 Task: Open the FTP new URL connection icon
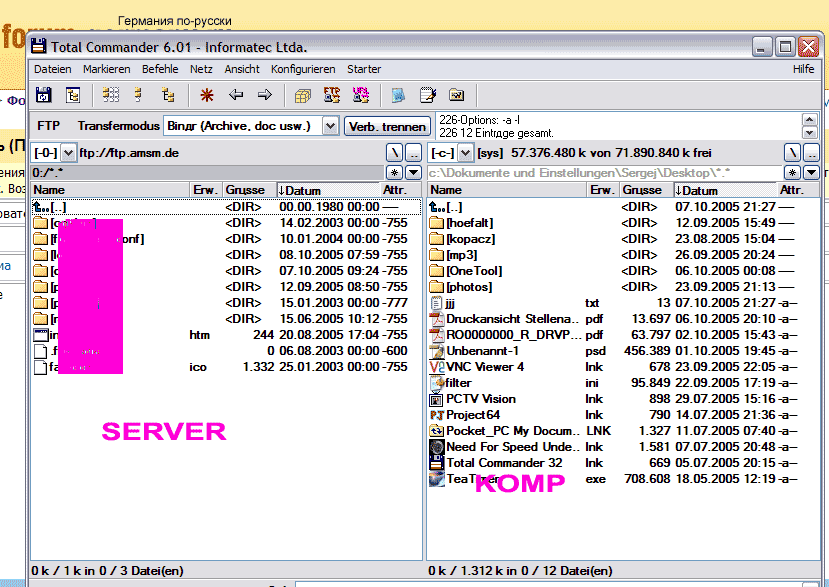[x=361, y=95]
